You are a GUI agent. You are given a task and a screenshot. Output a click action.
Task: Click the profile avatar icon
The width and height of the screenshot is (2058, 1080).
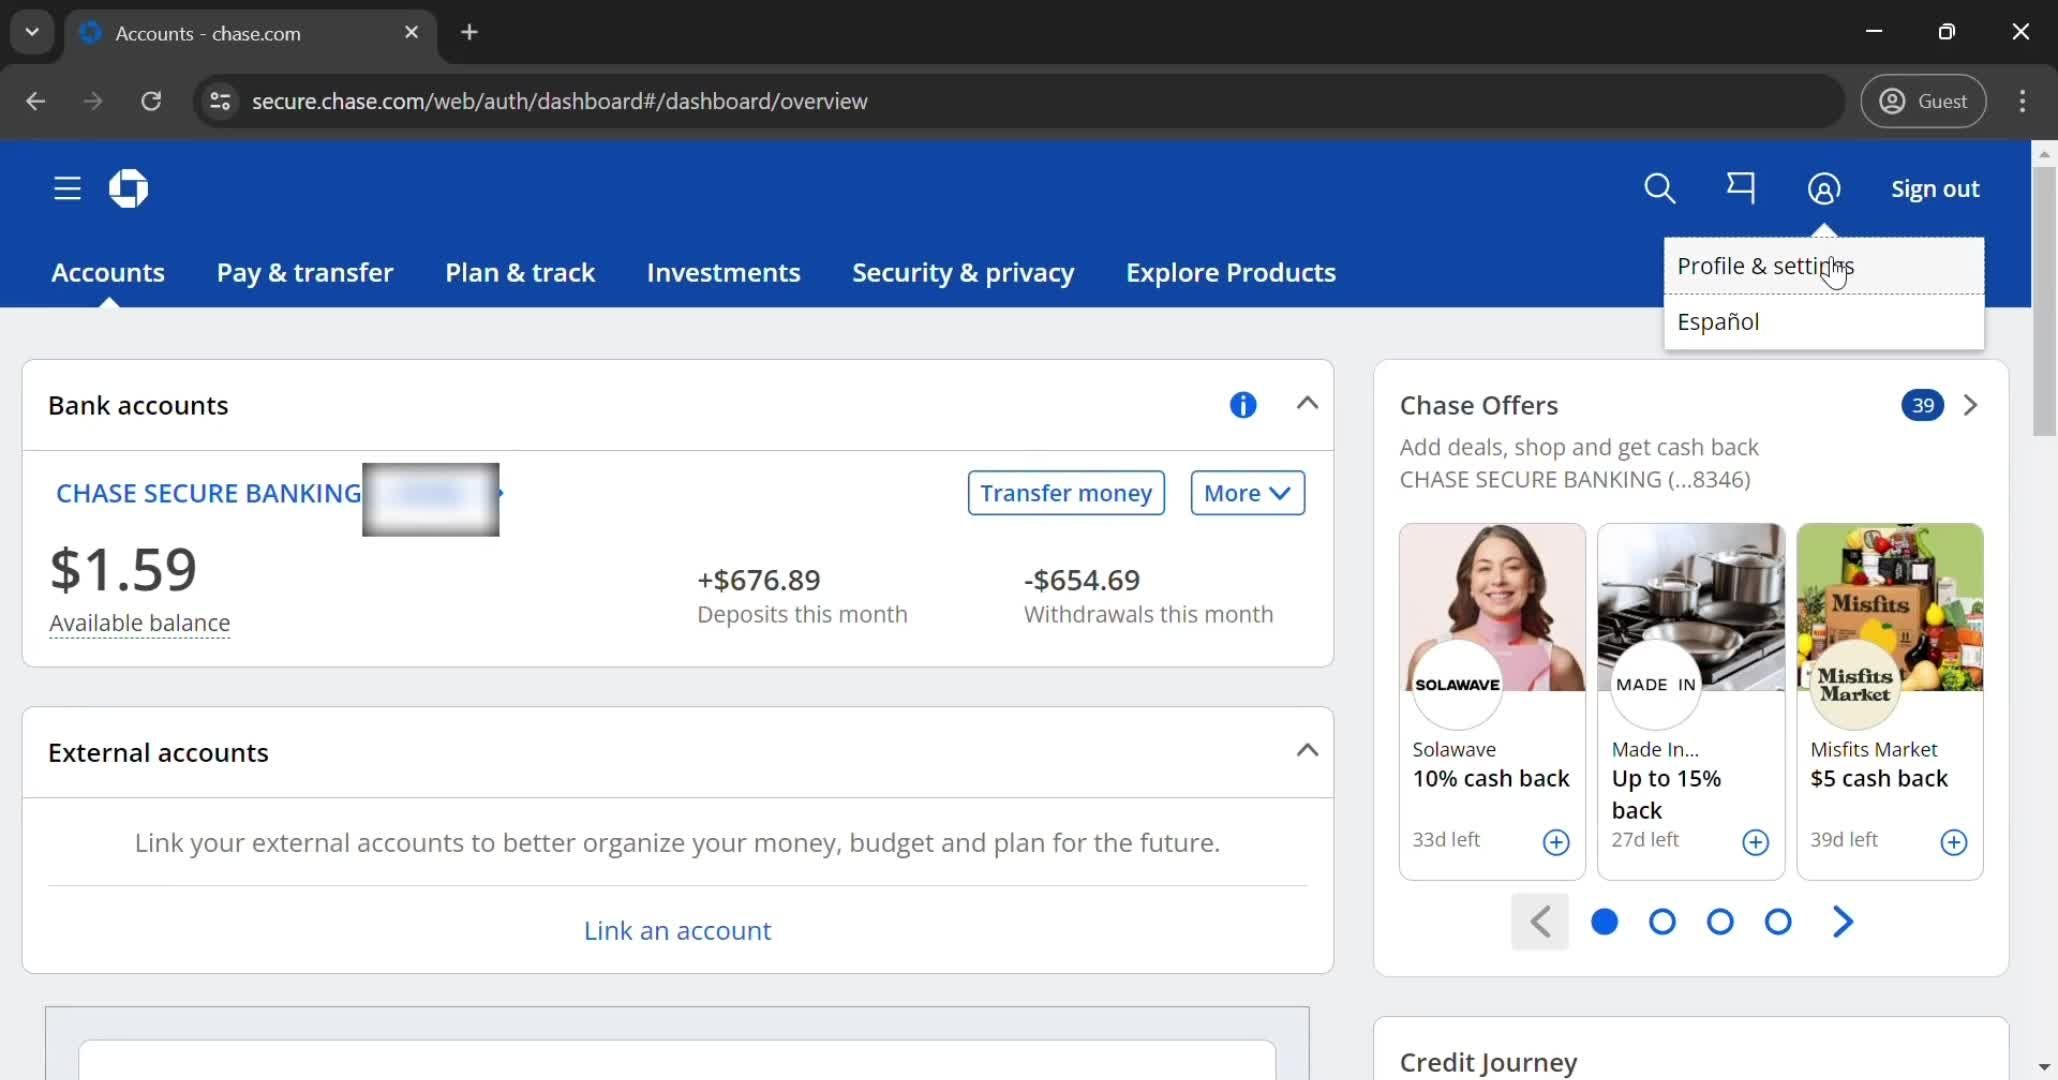coord(1824,188)
